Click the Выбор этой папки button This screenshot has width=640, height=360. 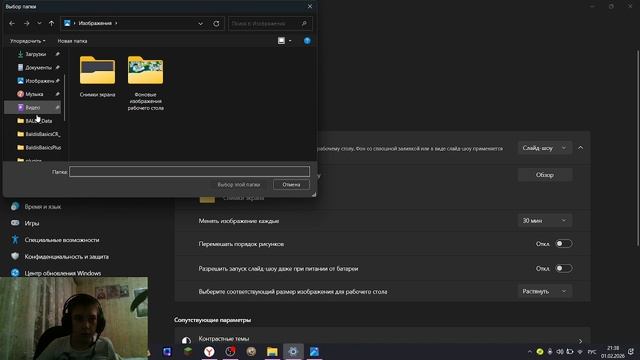point(239,184)
